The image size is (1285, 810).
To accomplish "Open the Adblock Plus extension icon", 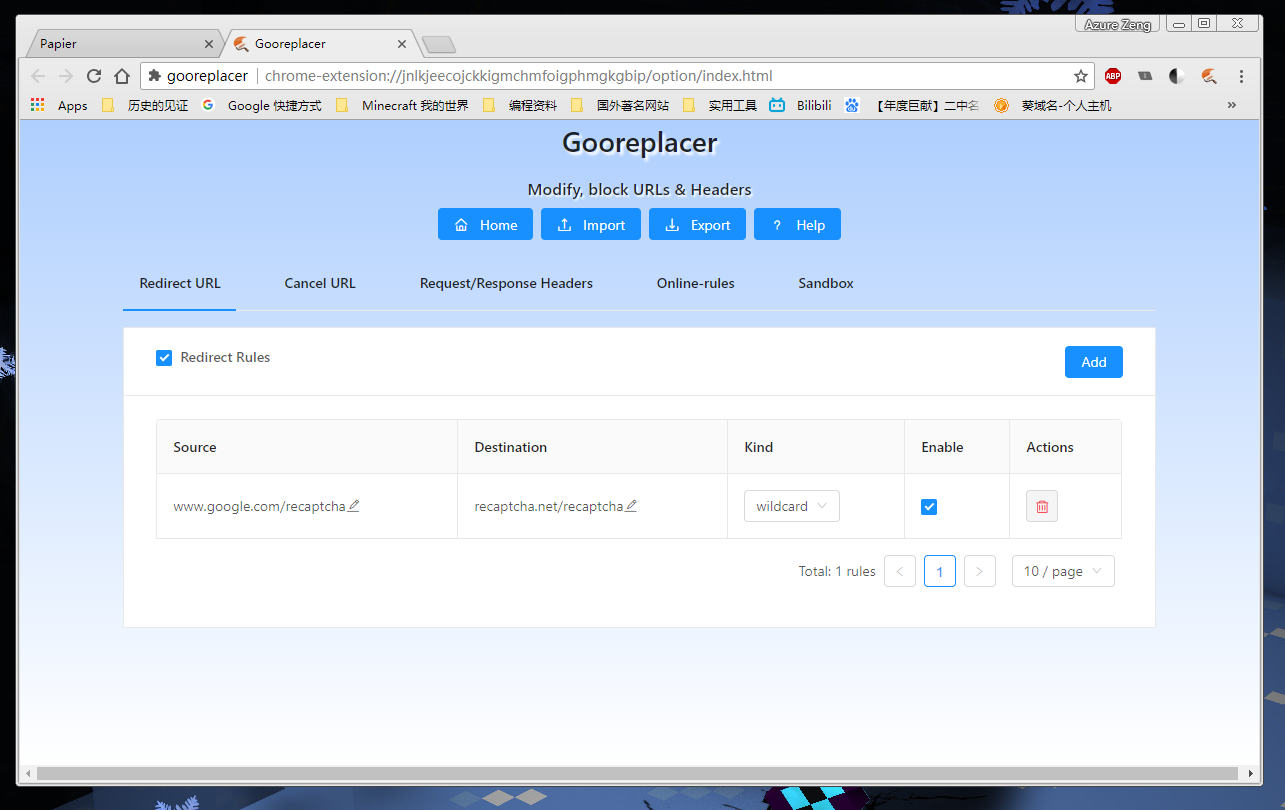I will click(x=1113, y=76).
